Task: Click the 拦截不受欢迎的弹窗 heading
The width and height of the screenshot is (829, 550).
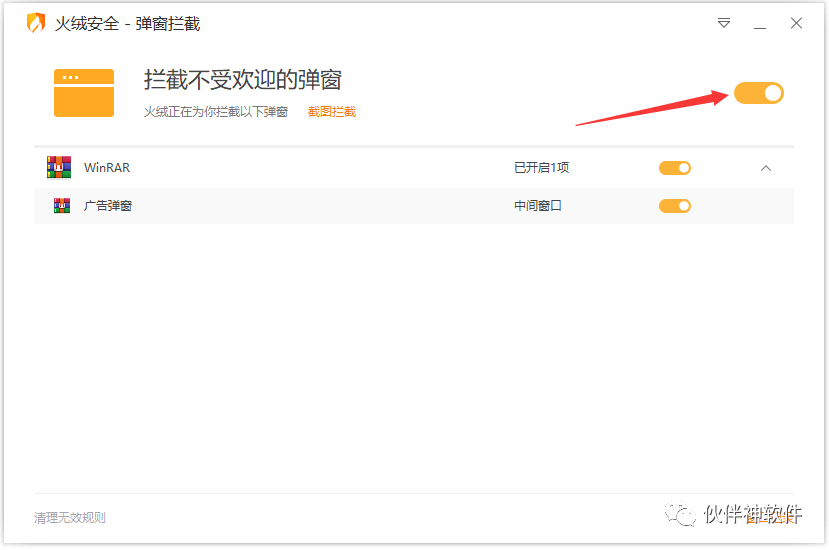Action: (243, 80)
